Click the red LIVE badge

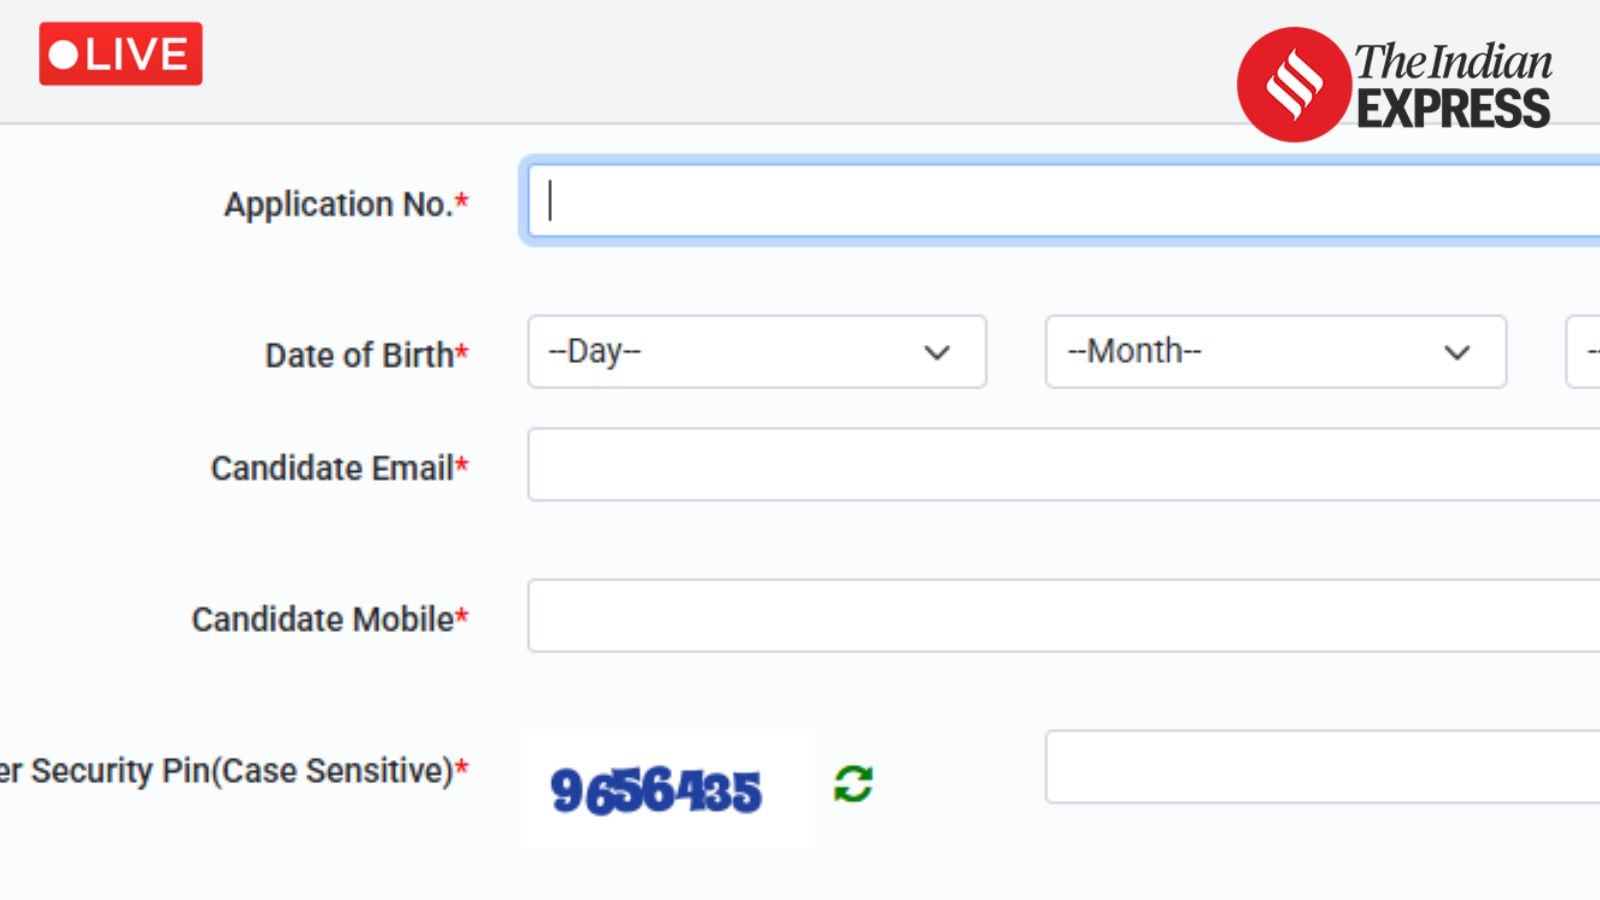121,54
